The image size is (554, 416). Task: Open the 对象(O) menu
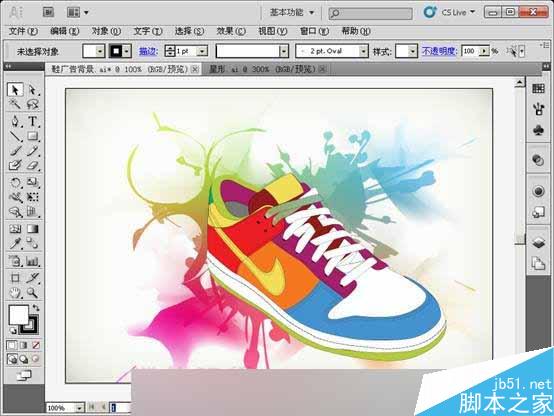click(106, 31)
